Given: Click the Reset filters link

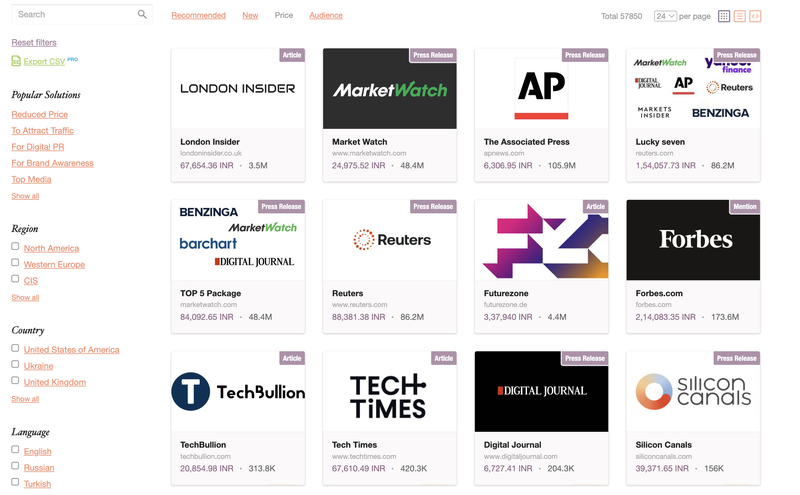Looking at the screenshot, I should coord(34,43).
